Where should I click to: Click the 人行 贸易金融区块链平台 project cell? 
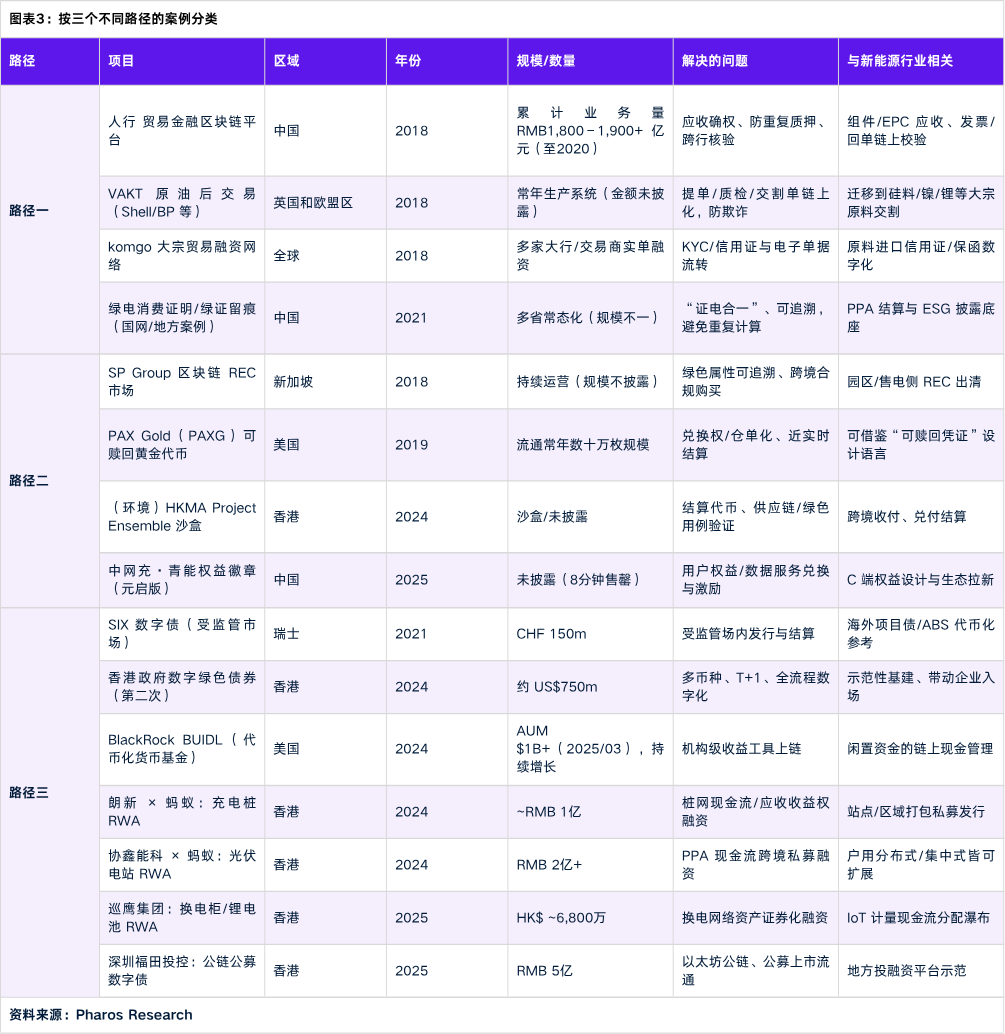pyautogui.click(x=180, y=131)
